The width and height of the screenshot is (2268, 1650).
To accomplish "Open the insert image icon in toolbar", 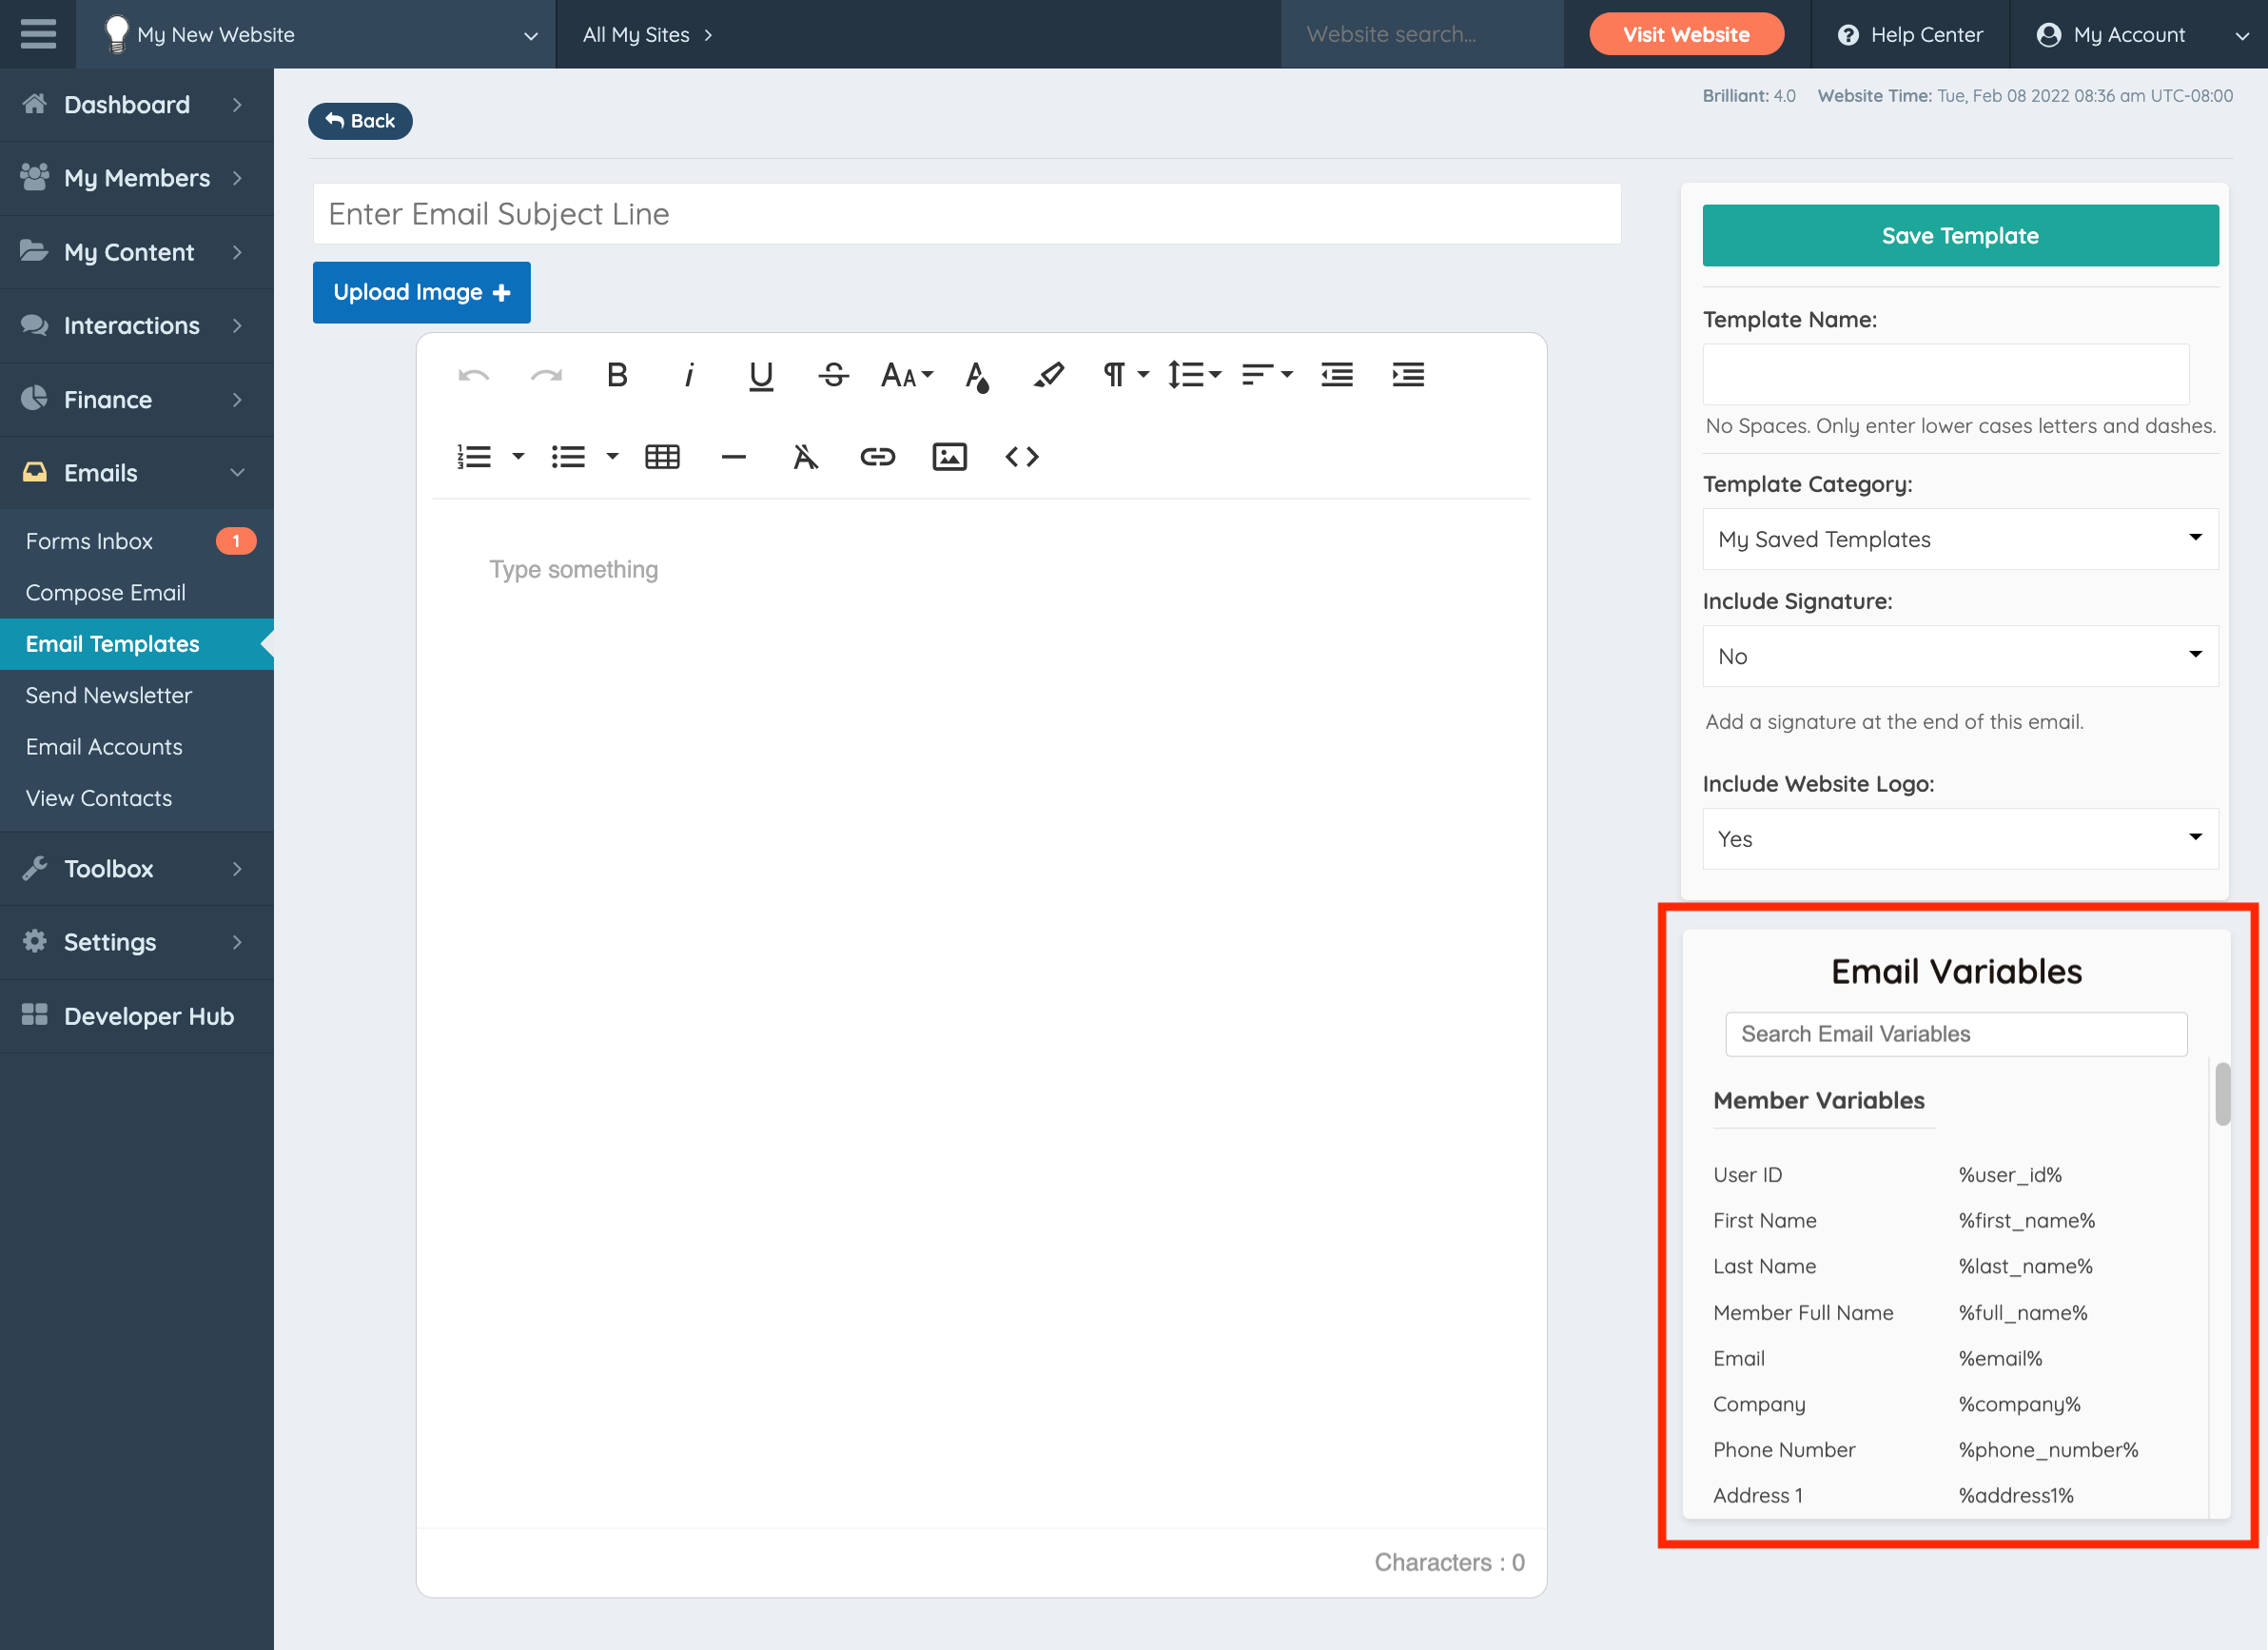I will pyautogui.click(x=949, y=457).
